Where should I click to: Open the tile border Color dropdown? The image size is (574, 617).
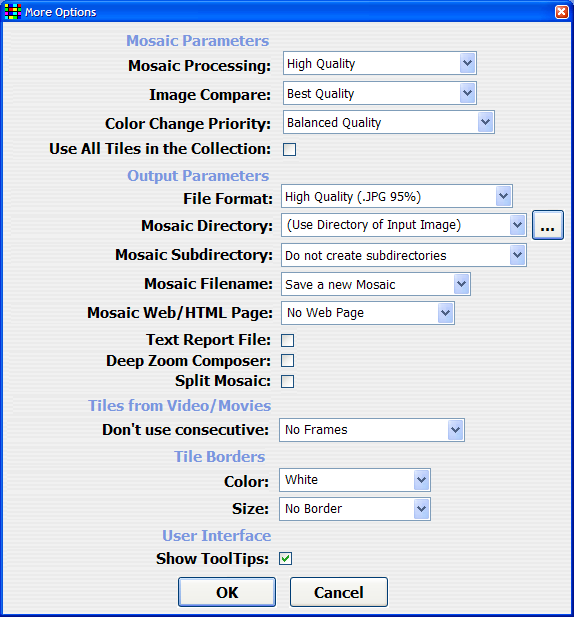355,480
